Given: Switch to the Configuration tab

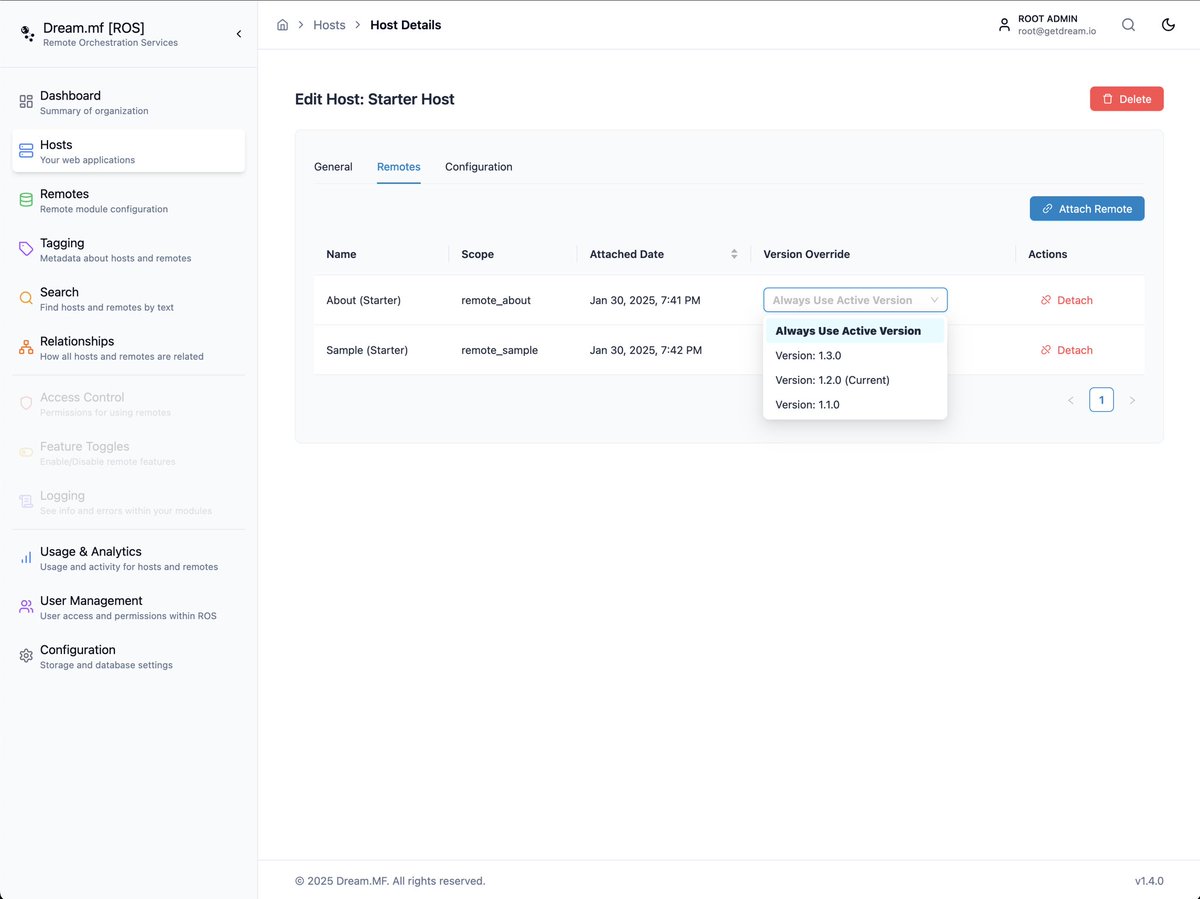Looking at the screenshot, I should pos(479,167).
